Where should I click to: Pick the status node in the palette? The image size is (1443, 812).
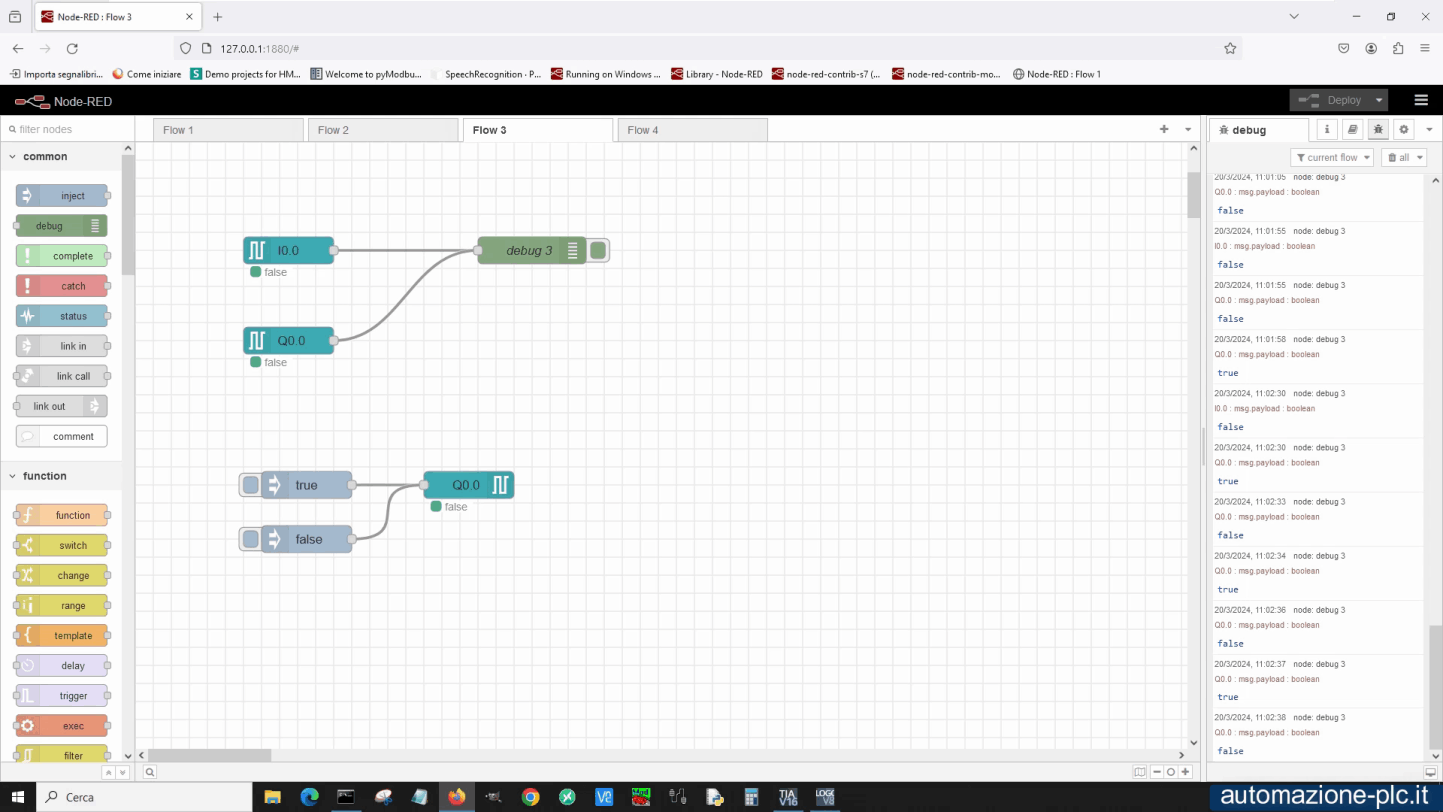point(62,316)
